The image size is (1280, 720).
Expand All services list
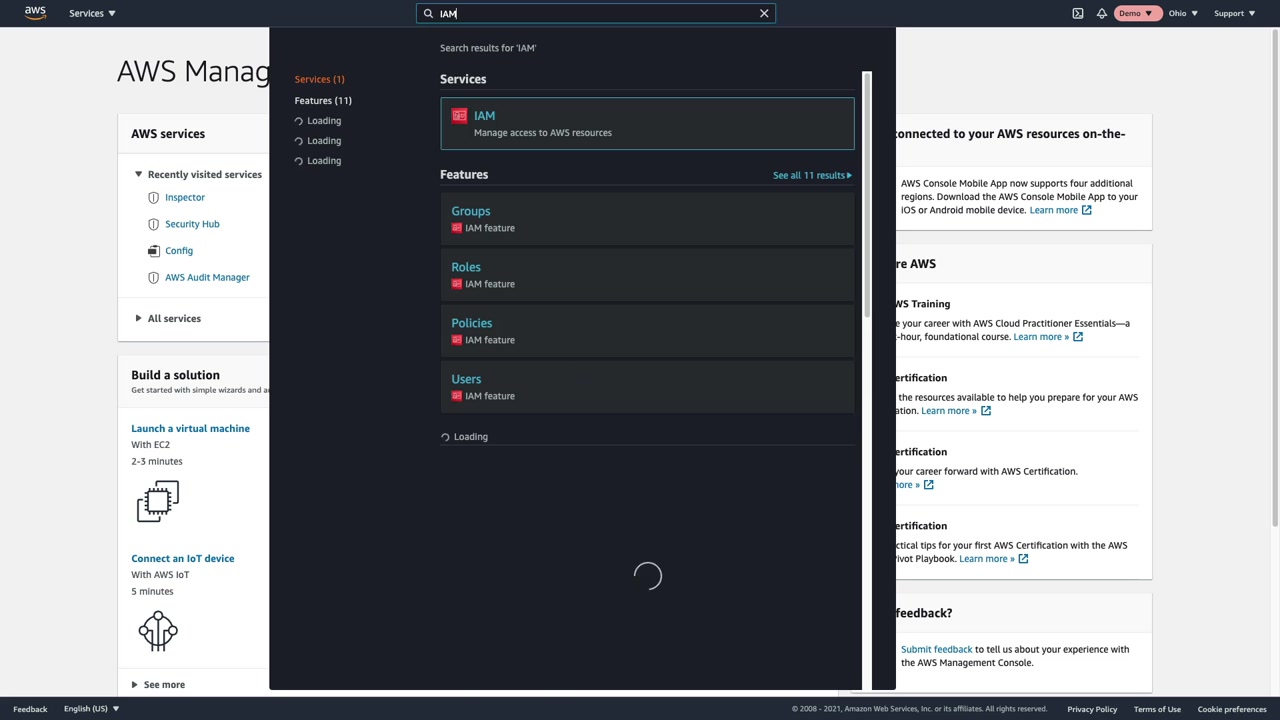click(x=167, y=318)
